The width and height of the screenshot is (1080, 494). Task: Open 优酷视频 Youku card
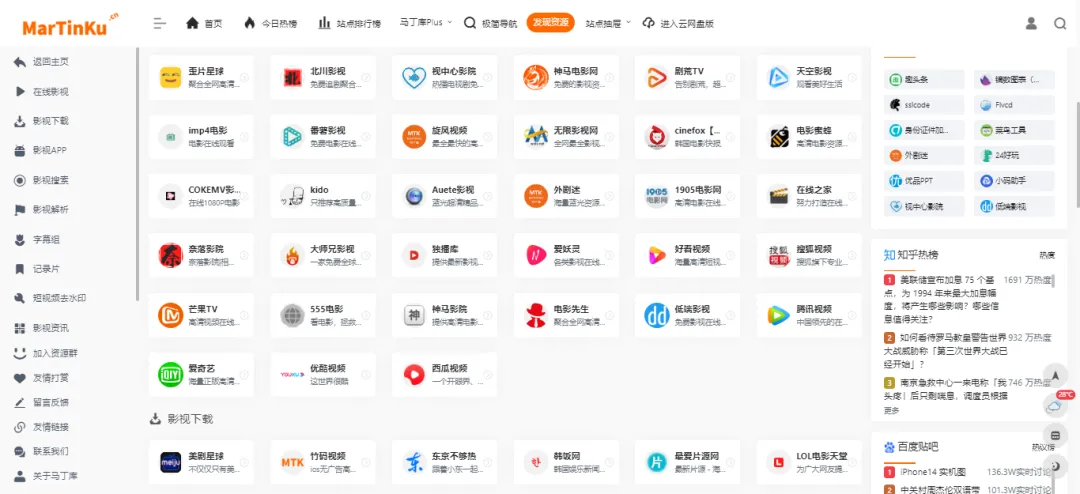(x=323, y=374)
